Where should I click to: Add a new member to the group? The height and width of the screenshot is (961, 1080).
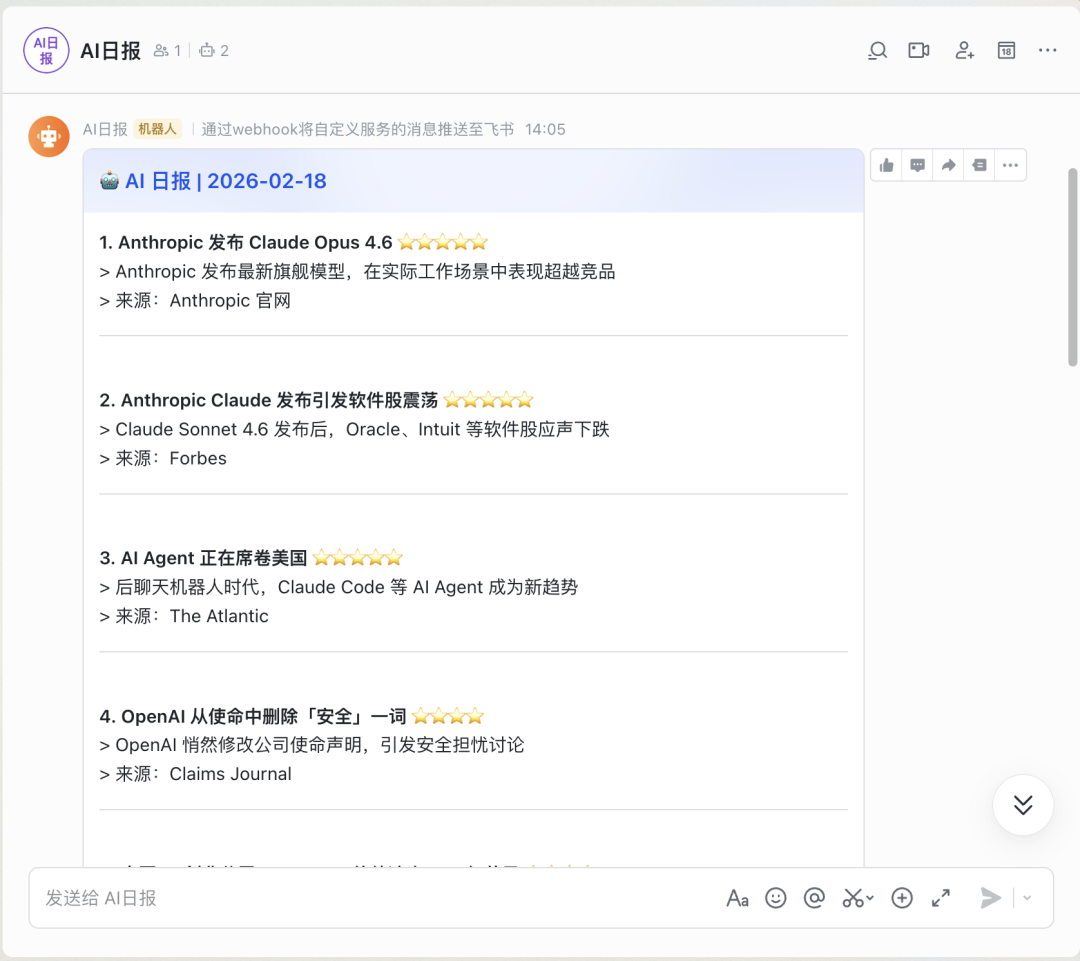[x=964, y=50]
